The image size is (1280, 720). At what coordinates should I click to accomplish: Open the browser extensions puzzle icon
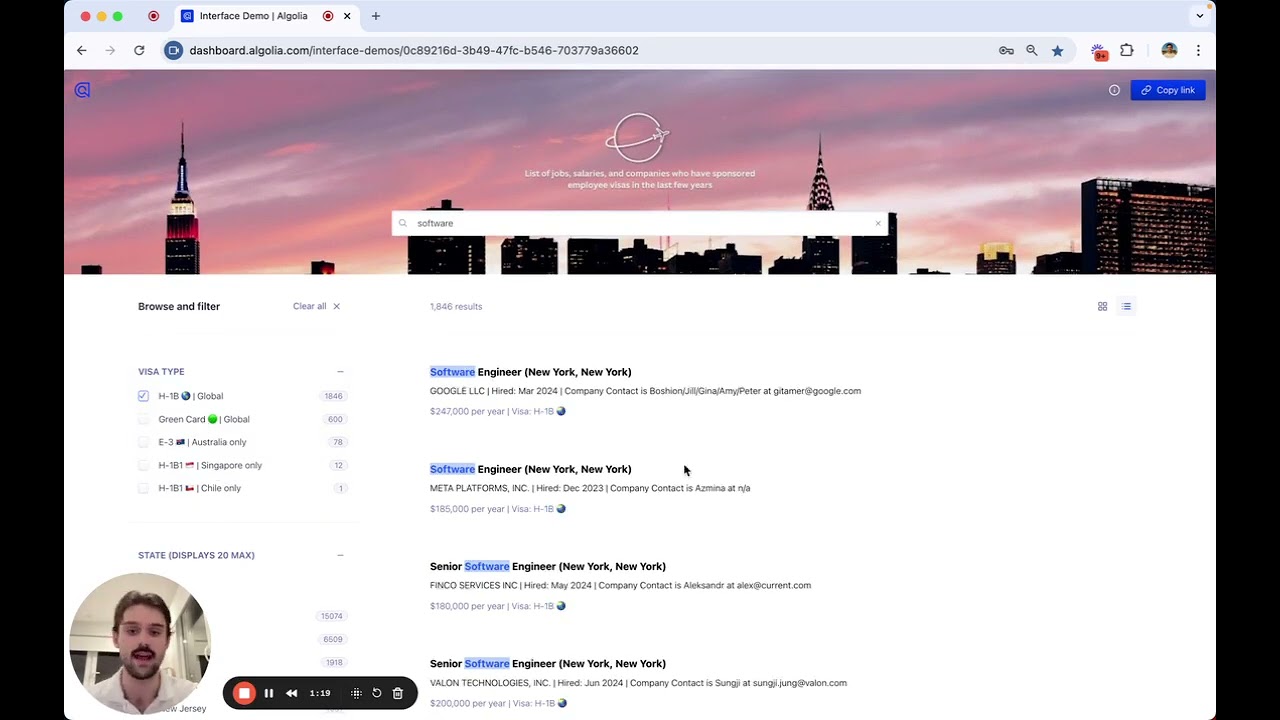click(1127, 50)
